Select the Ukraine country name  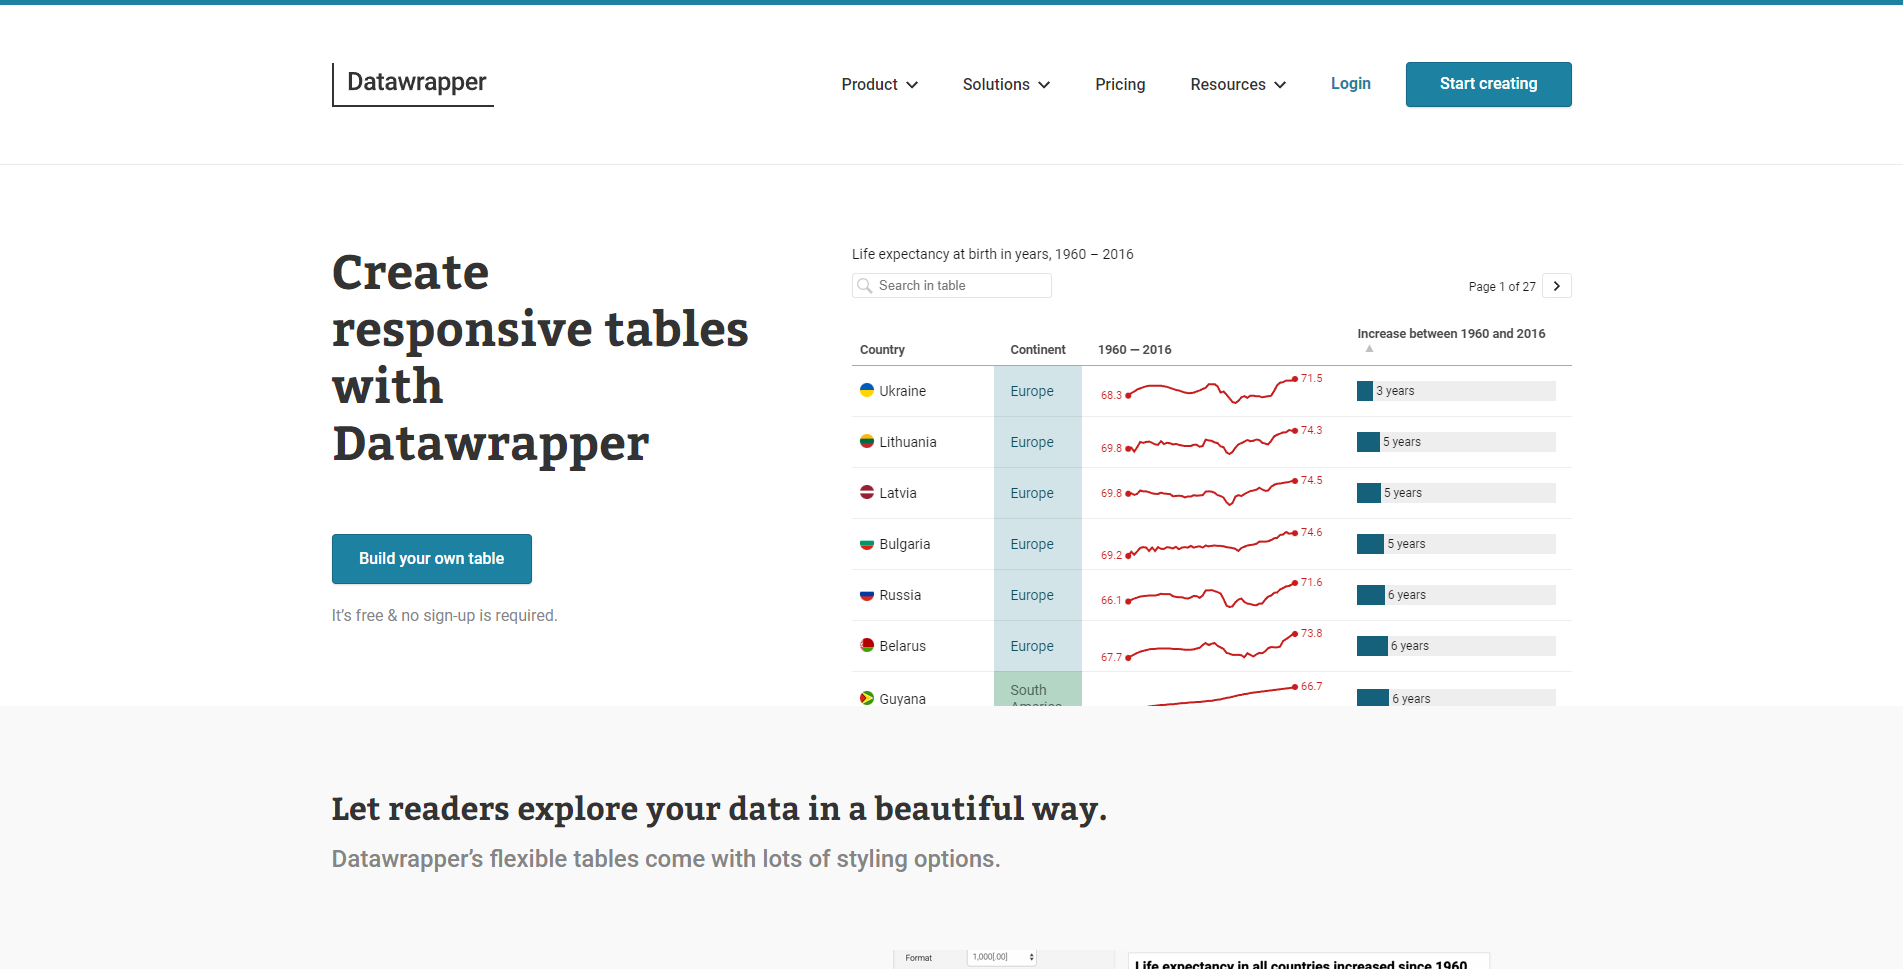tap(902, 391)
